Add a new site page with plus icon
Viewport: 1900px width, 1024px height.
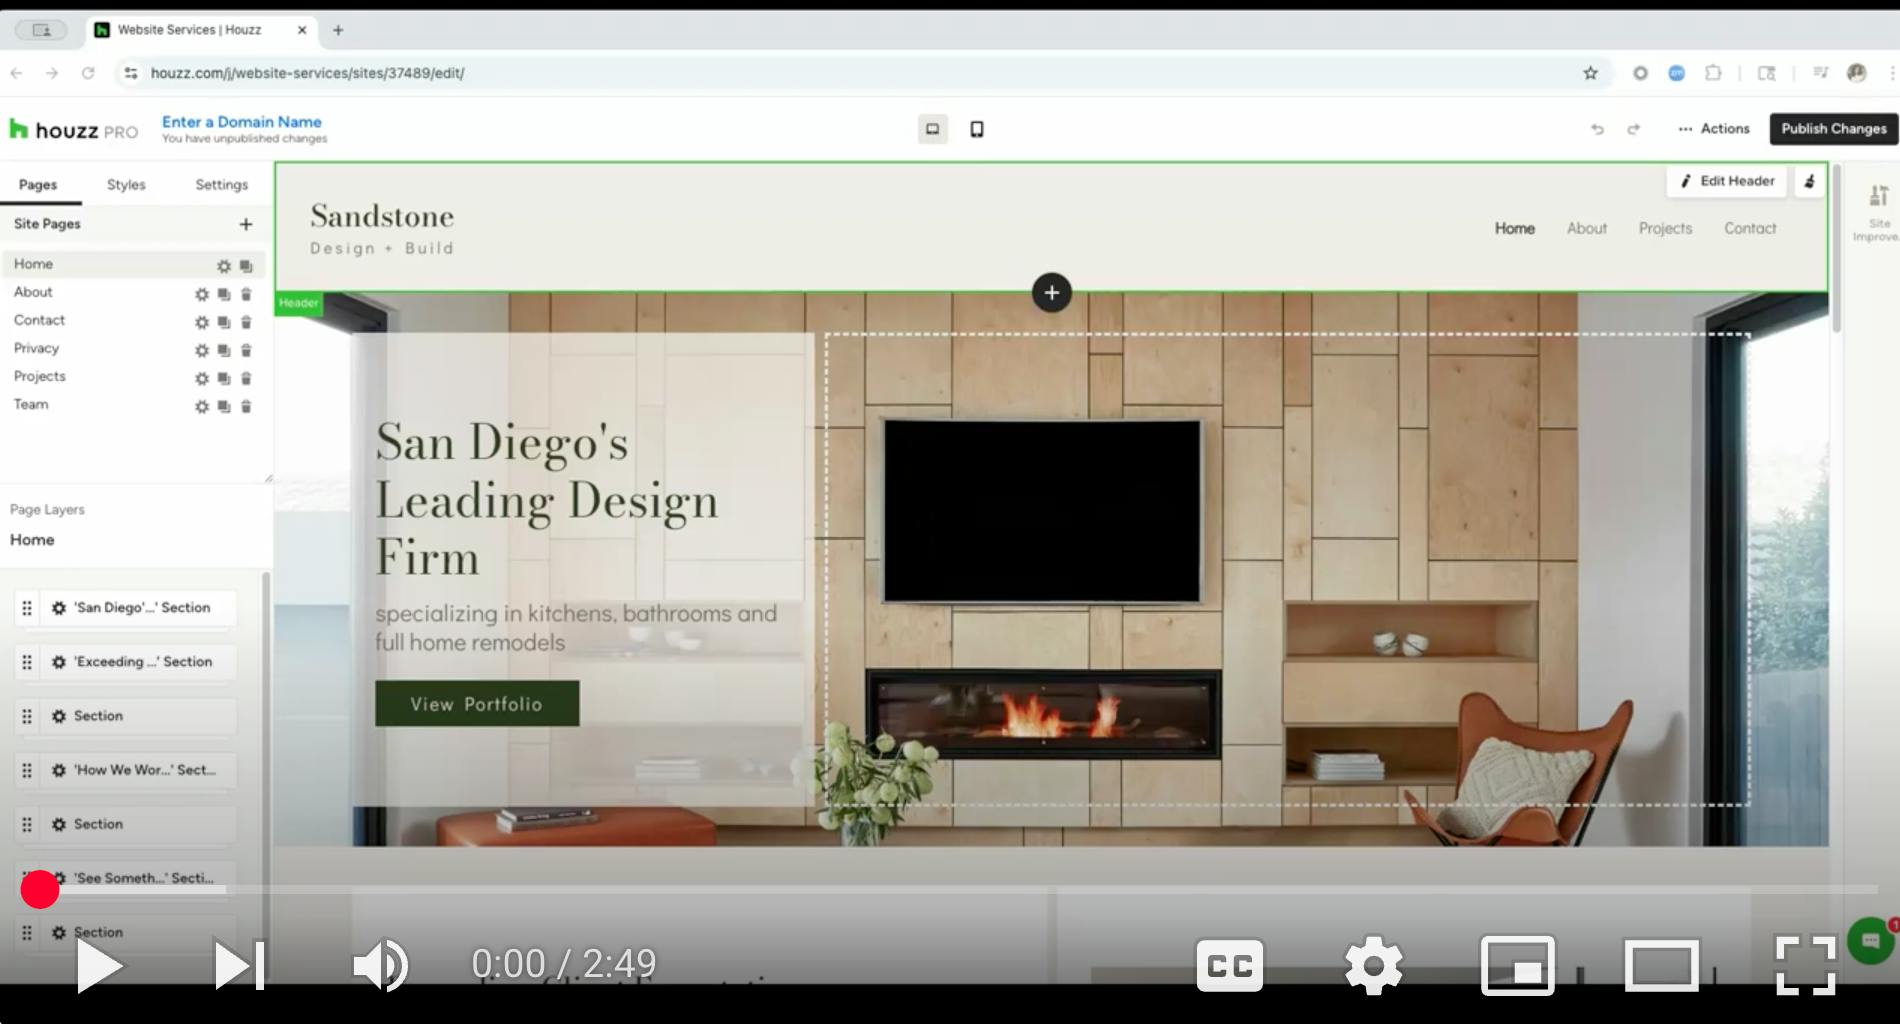246,224
